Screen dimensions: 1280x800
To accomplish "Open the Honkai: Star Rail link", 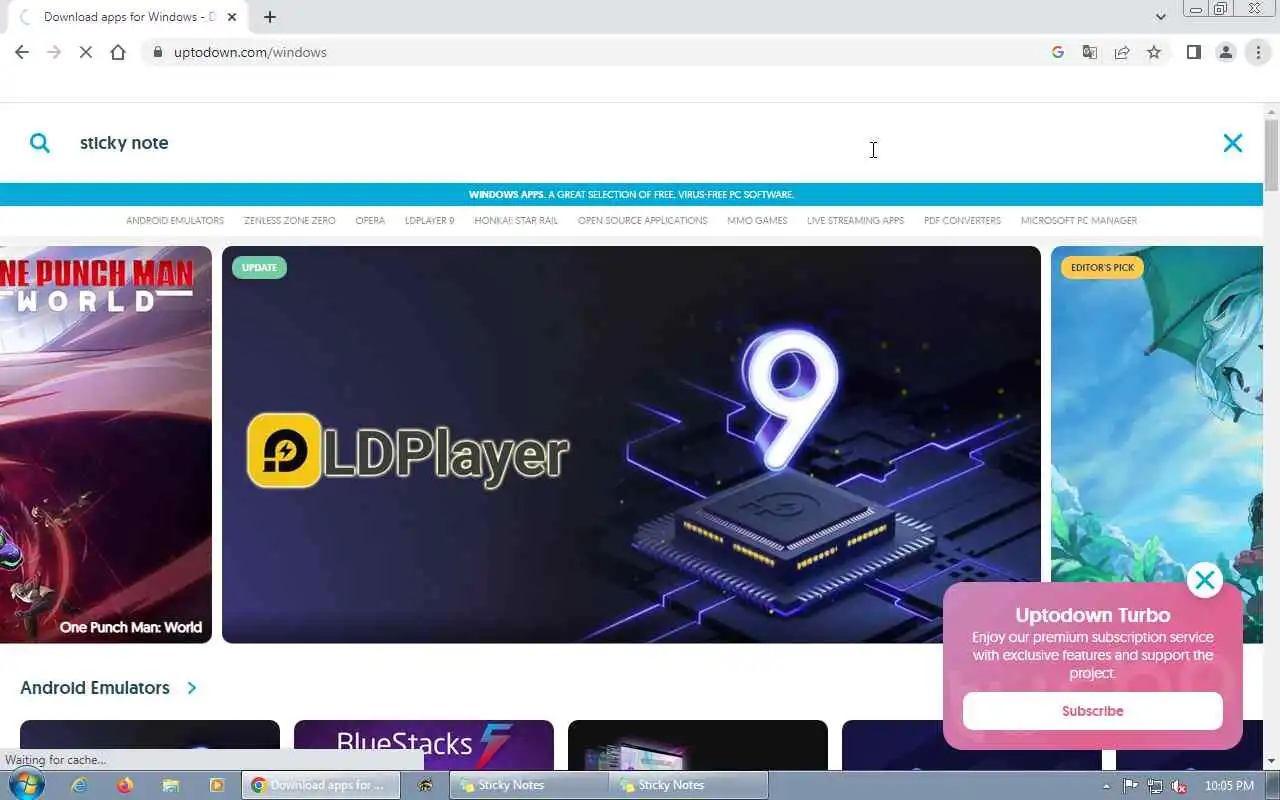I will click(516, 220).
